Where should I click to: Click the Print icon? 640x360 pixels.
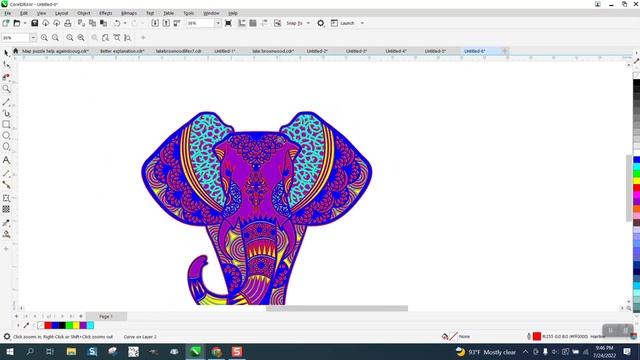68,23
